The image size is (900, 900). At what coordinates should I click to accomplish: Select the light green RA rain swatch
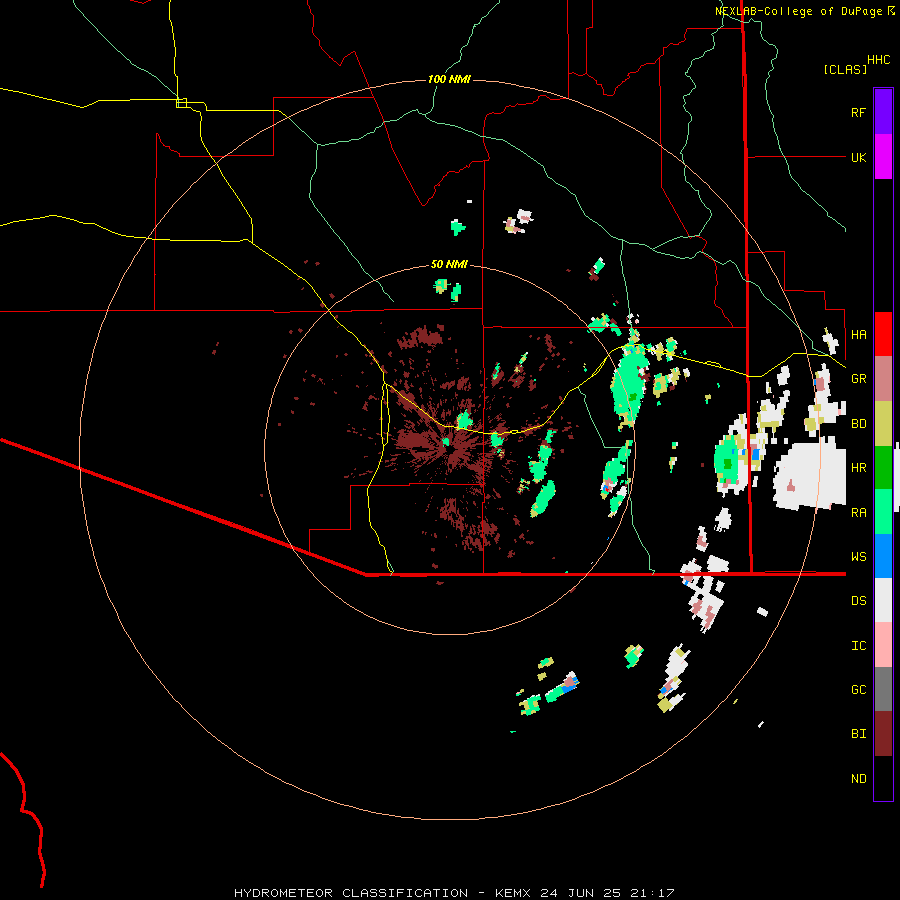(x=883, y=512)
